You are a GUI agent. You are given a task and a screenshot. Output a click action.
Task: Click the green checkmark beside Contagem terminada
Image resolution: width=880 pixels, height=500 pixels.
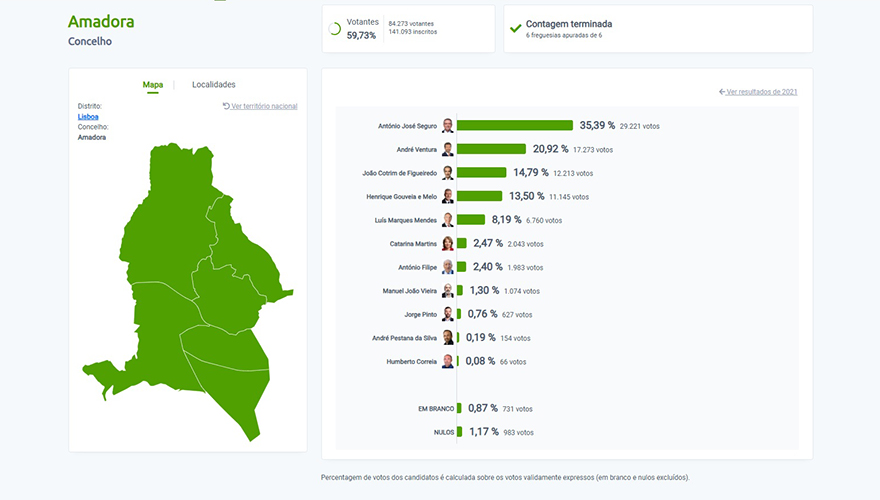[x=515, y=28]
